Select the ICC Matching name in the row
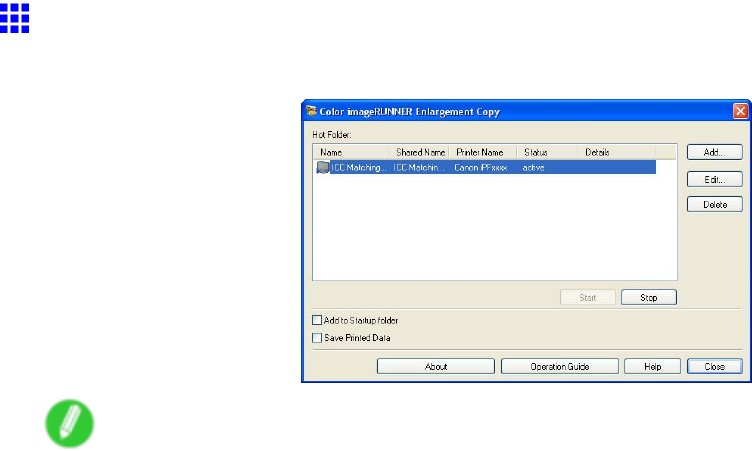 coord(358,167)
